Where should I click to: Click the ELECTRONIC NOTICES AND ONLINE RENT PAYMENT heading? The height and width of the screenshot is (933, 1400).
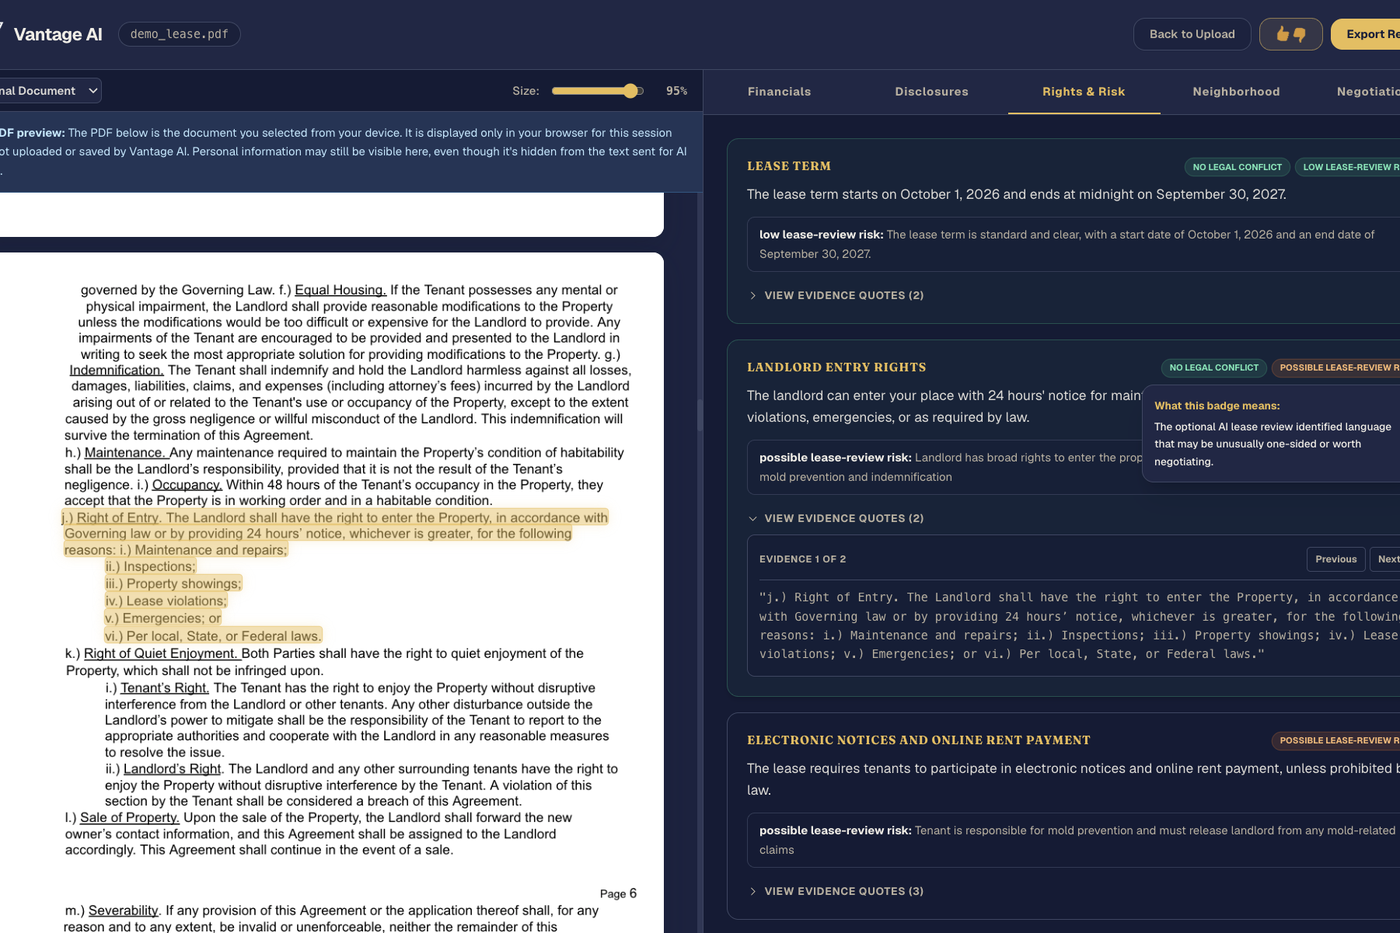pyautogui.click(x=918, y=741)
